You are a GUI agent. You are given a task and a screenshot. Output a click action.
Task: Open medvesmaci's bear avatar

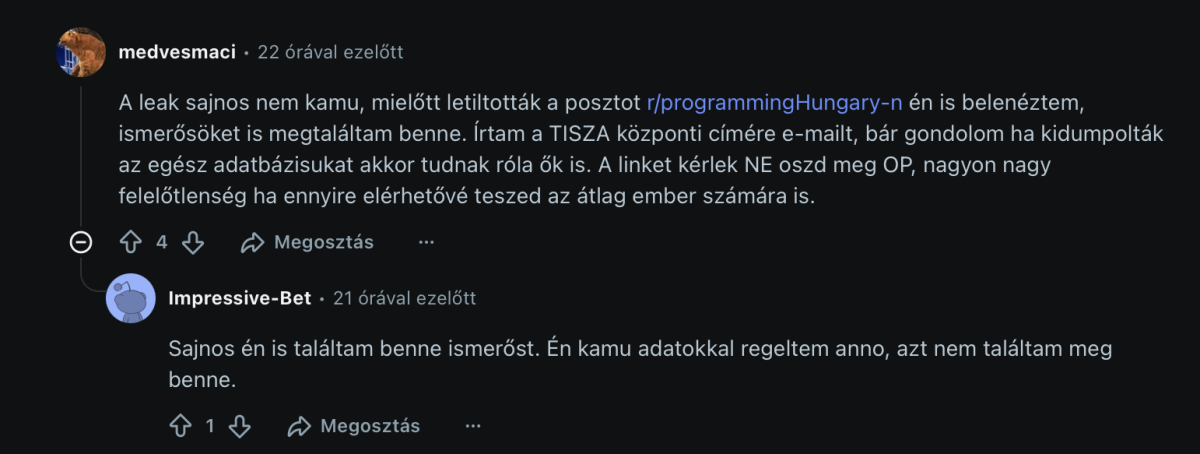(x=82, y=52)
